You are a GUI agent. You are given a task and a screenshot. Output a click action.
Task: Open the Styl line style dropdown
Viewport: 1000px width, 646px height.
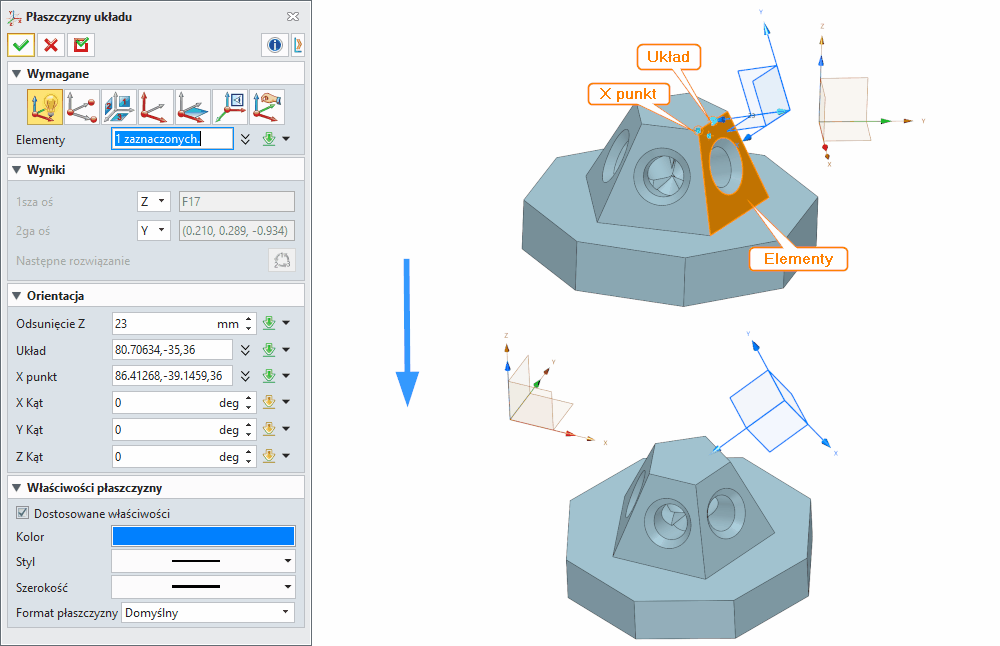(203, 561)
